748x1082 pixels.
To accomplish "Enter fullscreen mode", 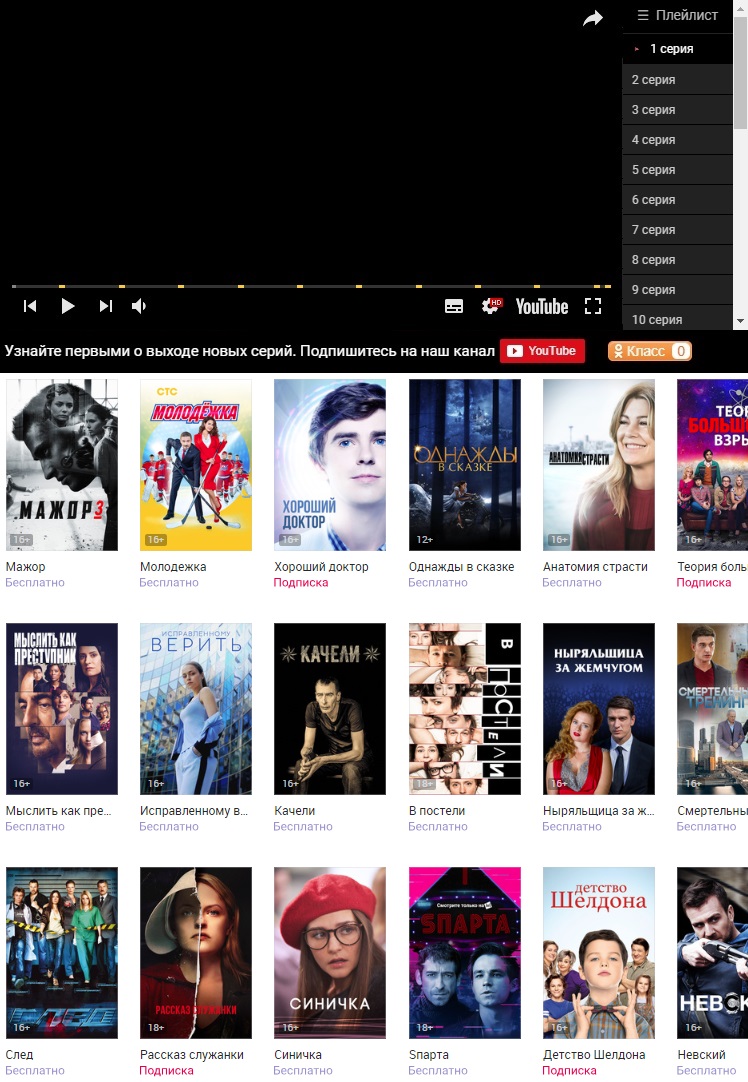I will 593,306.
